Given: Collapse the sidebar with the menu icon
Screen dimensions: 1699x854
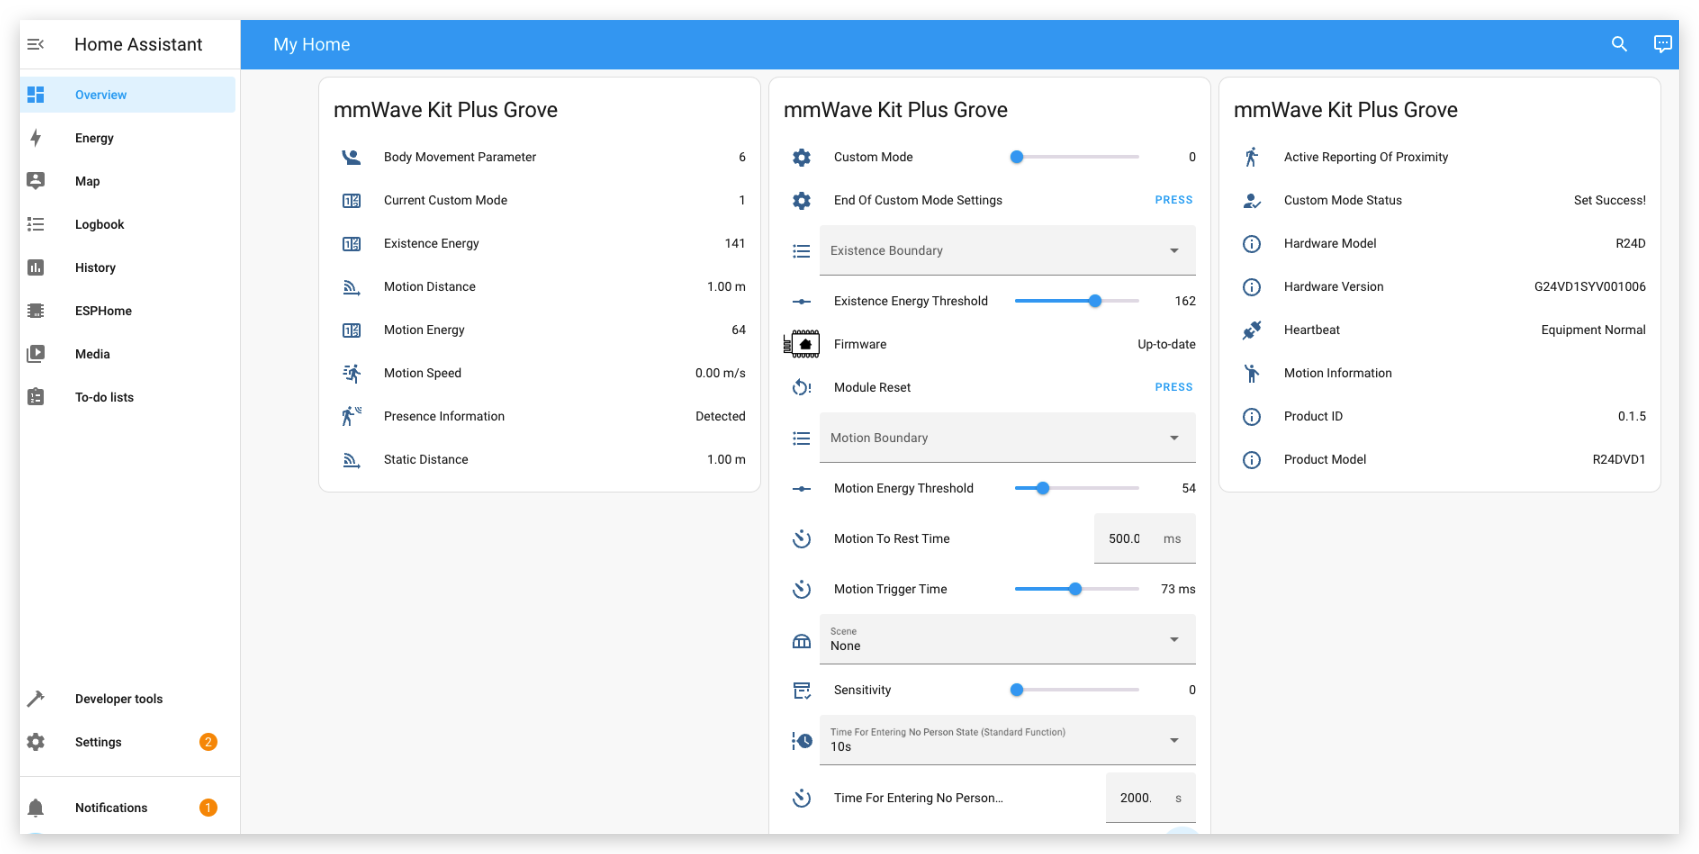Looking at the screenshot, I should point(35,44).
